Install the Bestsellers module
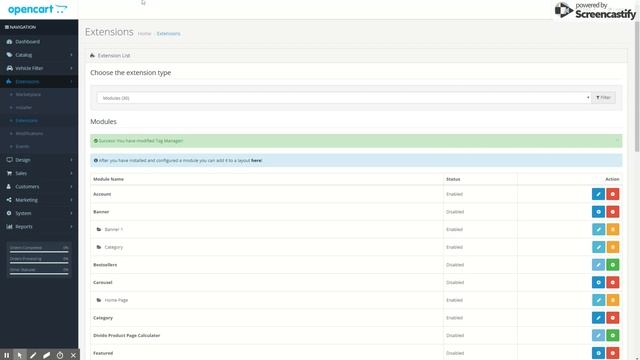640x360 pixels. [612, 264]
